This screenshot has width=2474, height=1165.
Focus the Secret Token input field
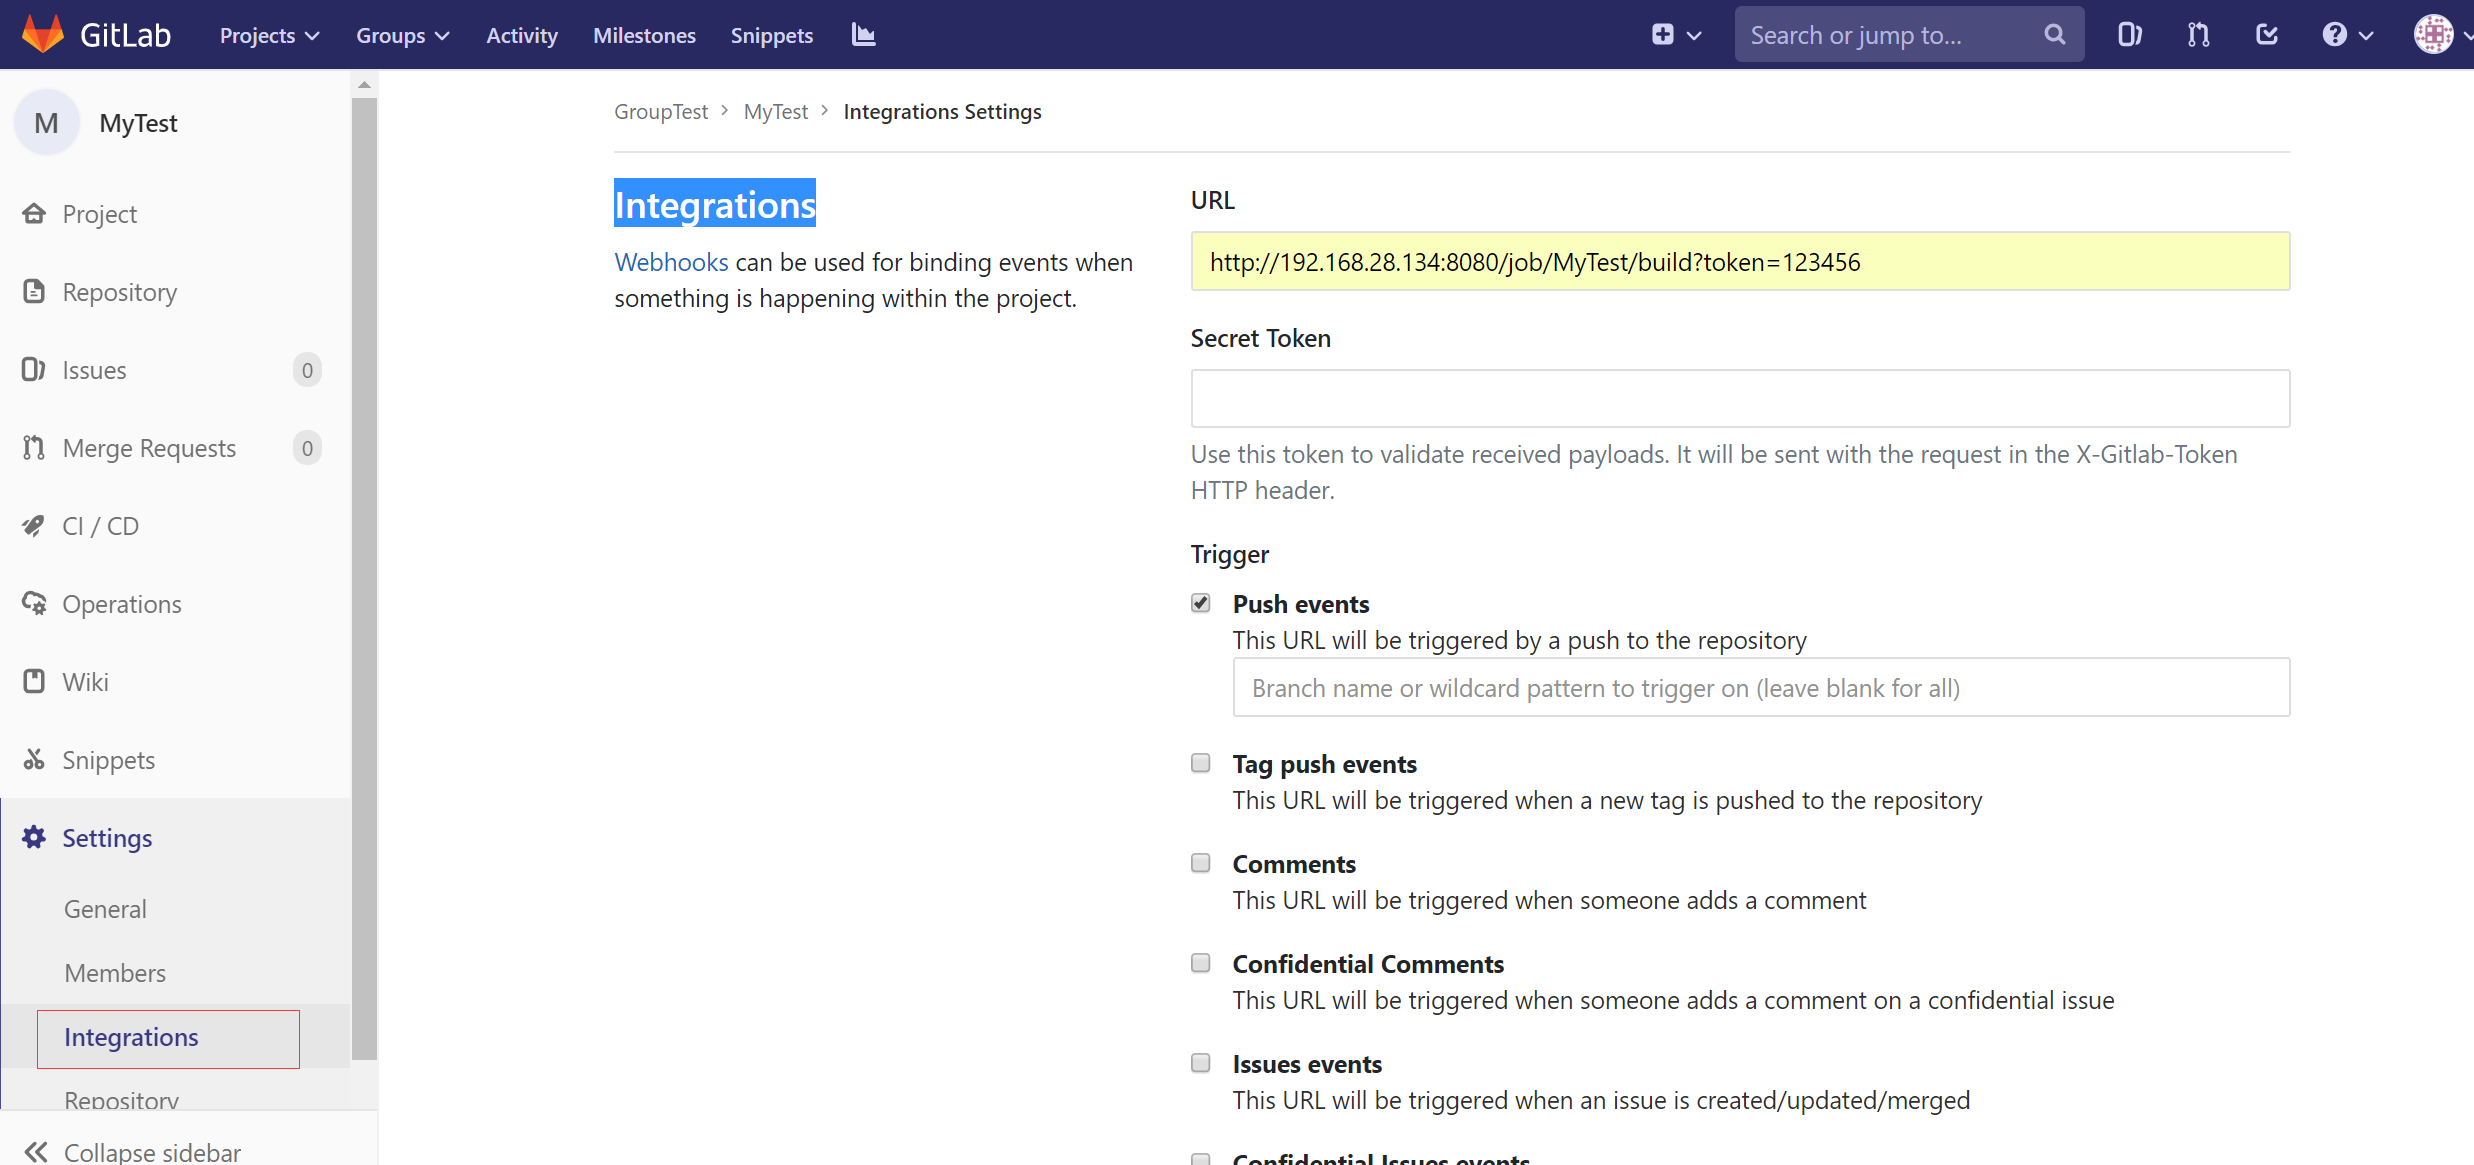[1740, 398]
